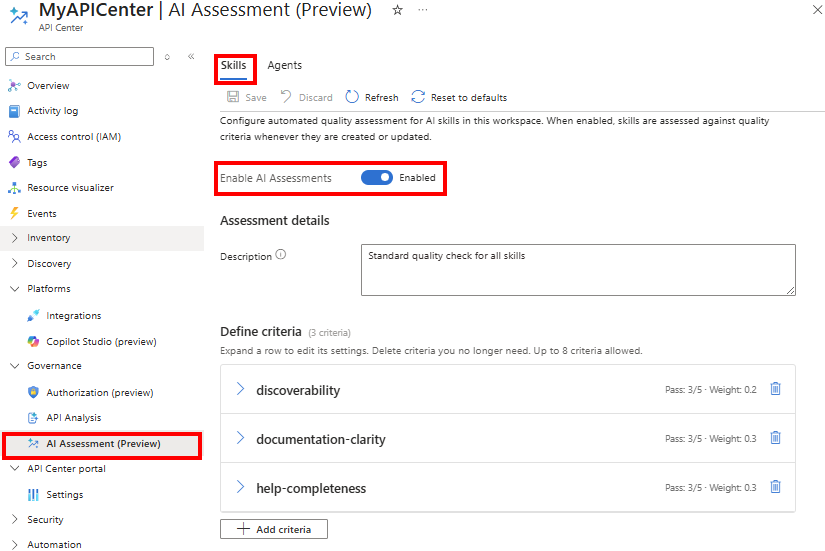Click Discard in the toolbar
The width and height of the screenshot is (825, 551).
306,97
